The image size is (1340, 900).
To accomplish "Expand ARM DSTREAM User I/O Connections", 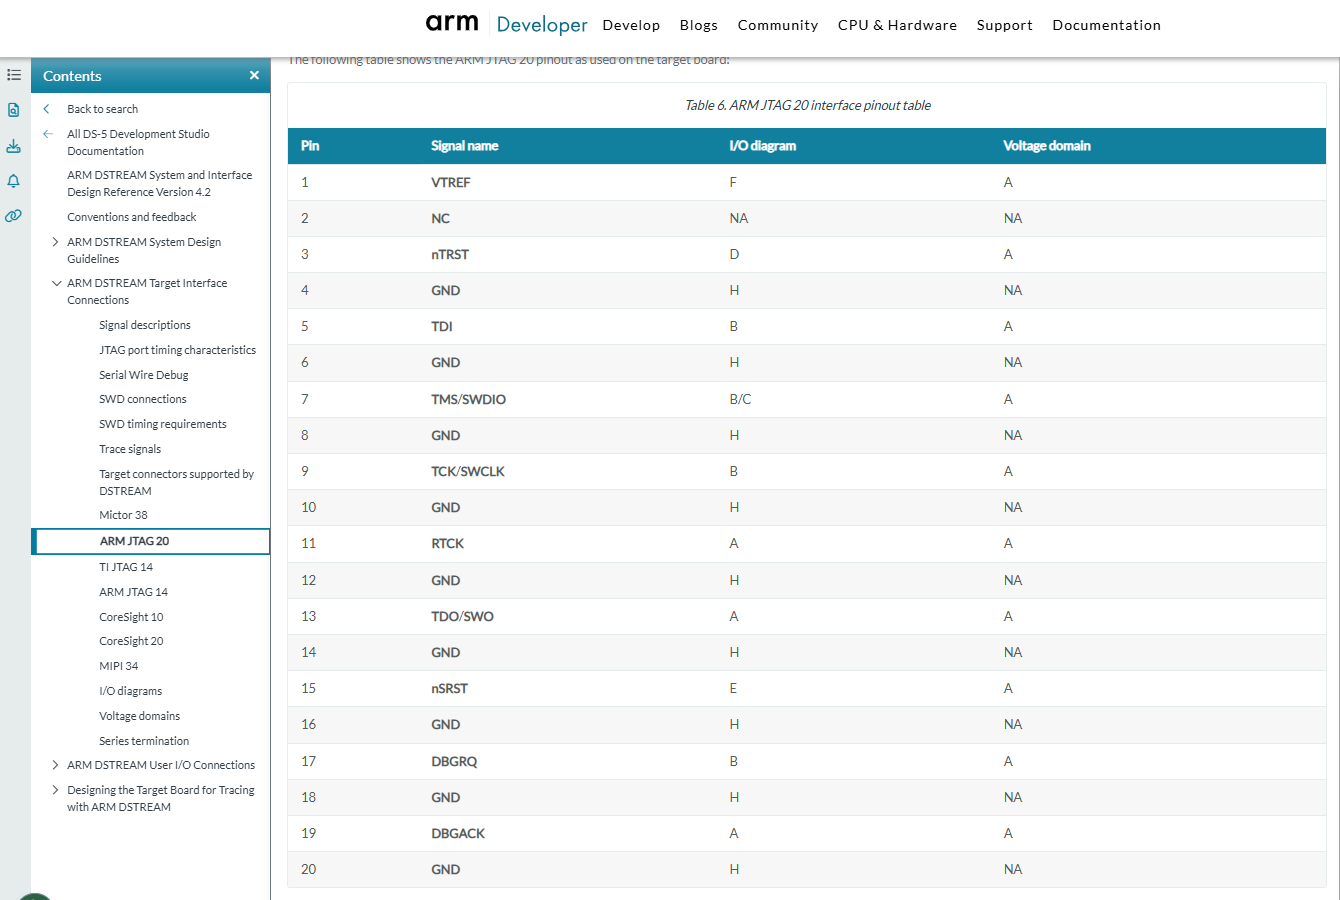I will (56, 765).
